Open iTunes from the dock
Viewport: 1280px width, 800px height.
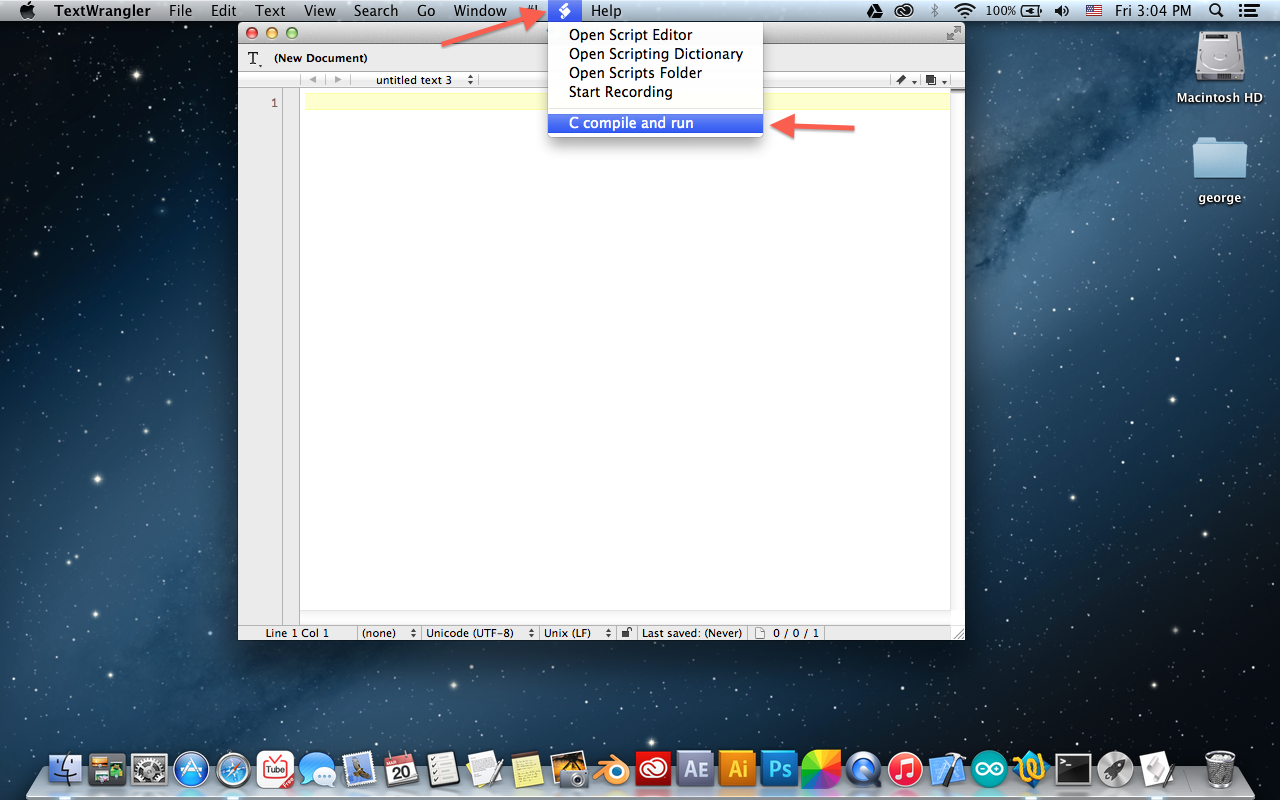point(905,769)
